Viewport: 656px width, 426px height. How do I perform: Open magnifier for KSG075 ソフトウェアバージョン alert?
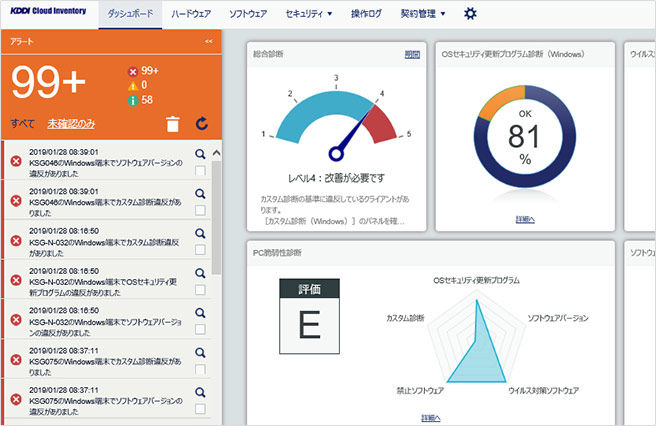coord(200,393)
